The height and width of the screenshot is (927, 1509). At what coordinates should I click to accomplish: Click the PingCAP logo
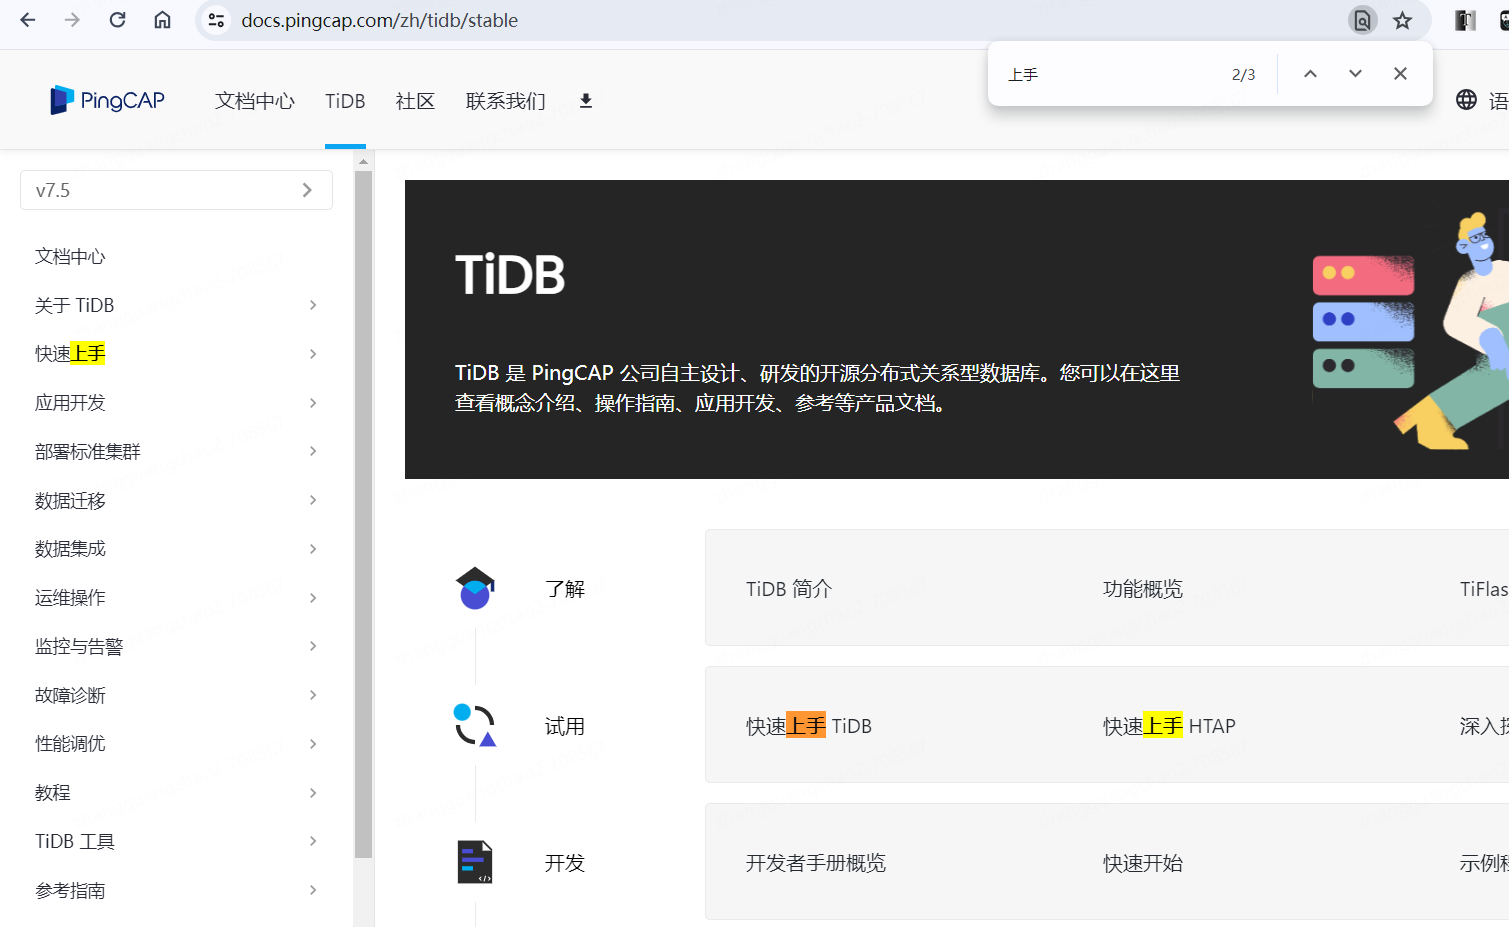pos(108,100)
